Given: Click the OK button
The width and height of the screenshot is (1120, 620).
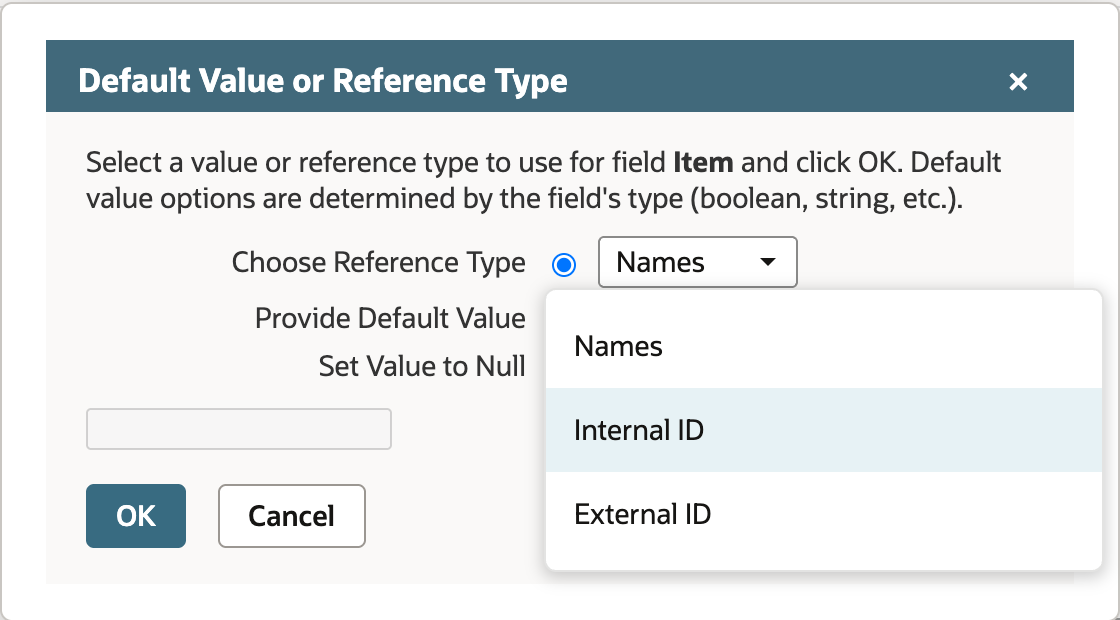Looking at the screenshot, I should point(136,516).
